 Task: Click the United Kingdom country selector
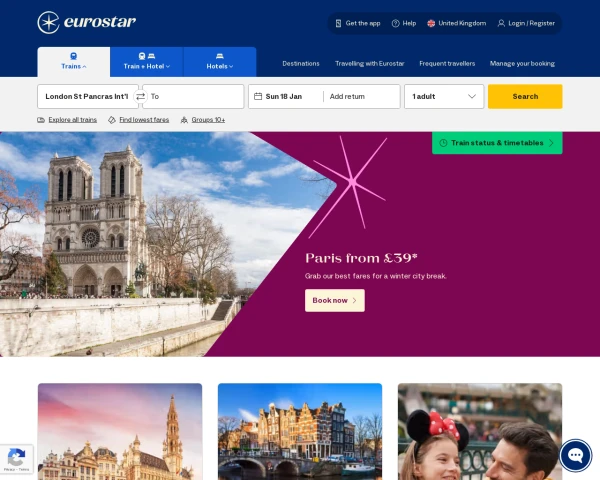(457, 23)
